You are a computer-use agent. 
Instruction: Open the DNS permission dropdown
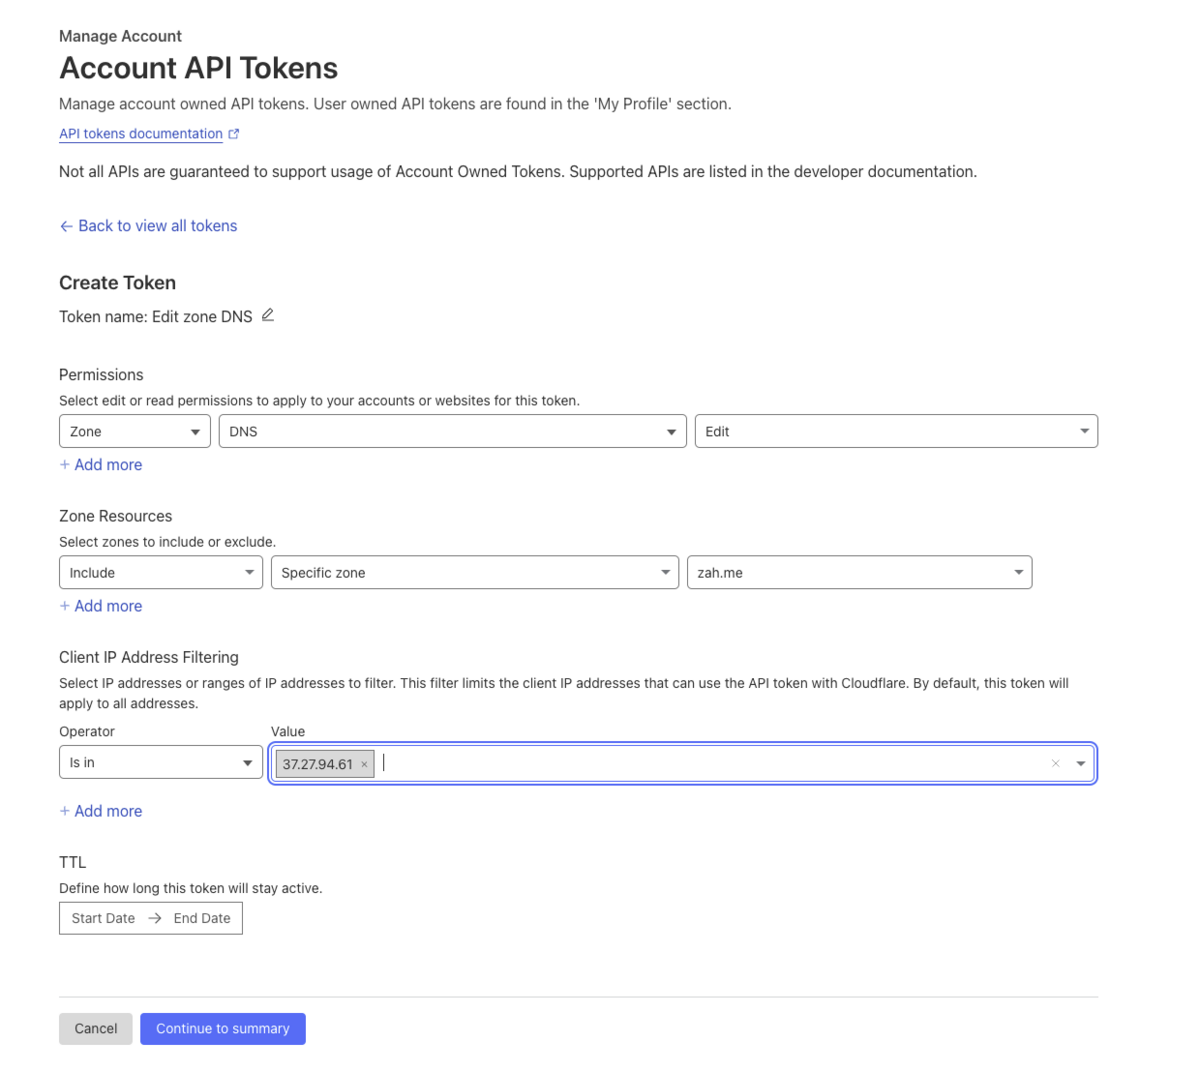452,431
